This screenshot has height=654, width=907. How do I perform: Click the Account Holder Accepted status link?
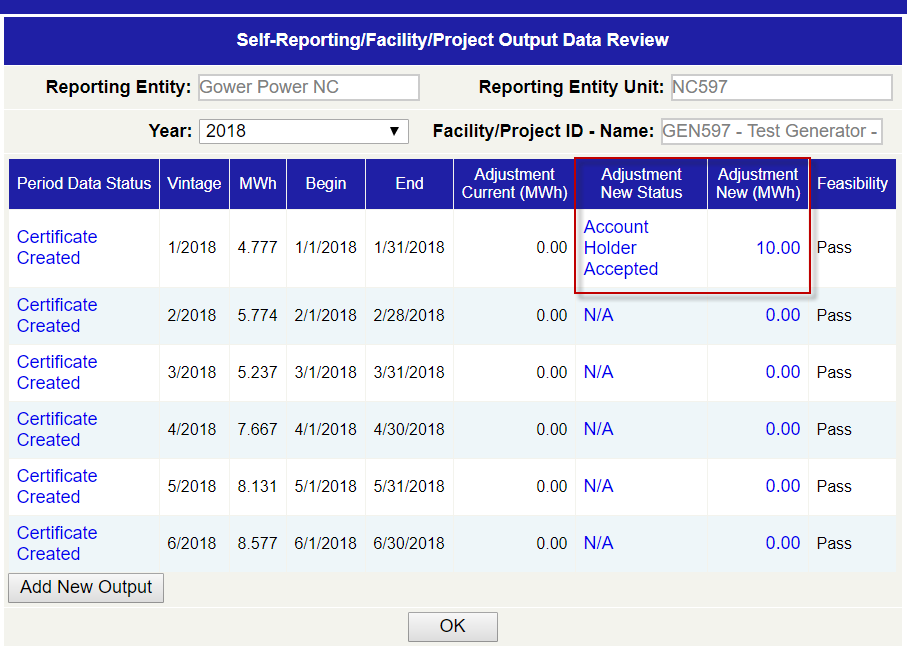pos(620,248)
